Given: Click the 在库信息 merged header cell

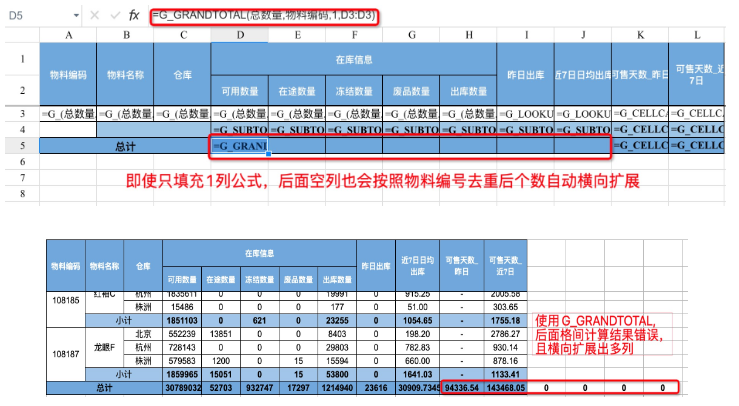Looking at the screenshot, I should coord(353,59).
